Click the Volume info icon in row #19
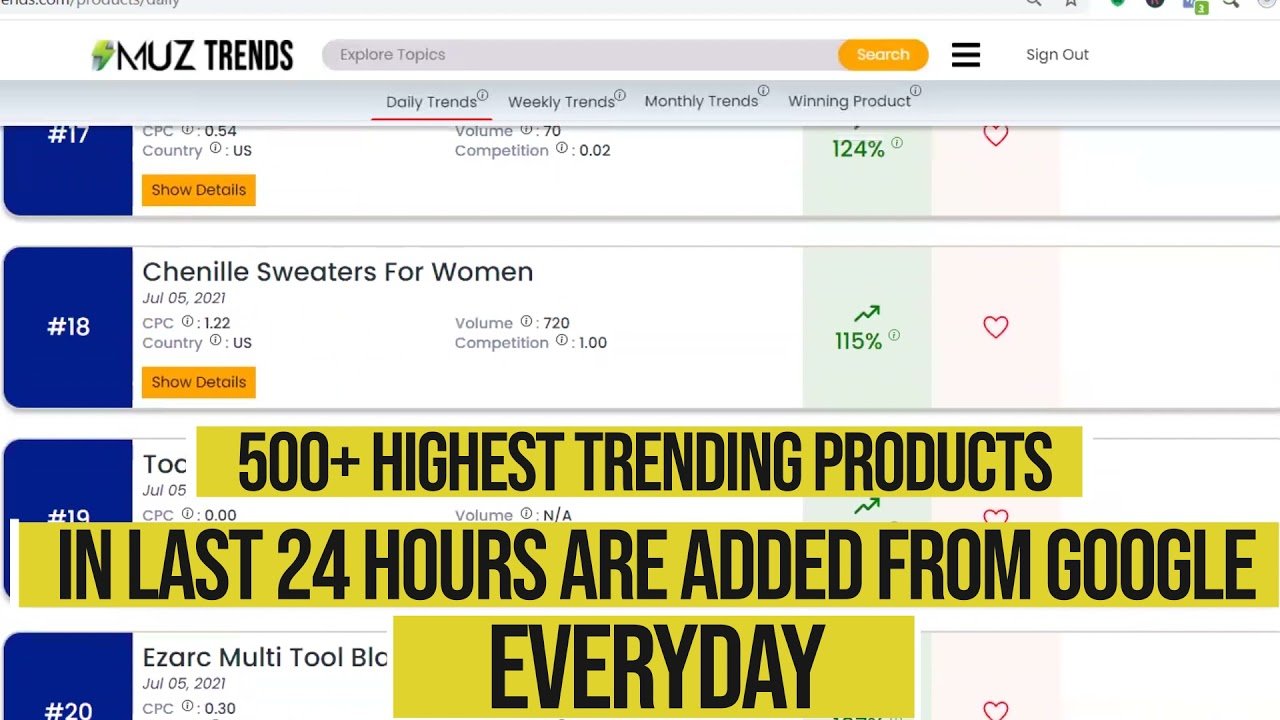Screen dimensions: 1280x720 [526, 514]
